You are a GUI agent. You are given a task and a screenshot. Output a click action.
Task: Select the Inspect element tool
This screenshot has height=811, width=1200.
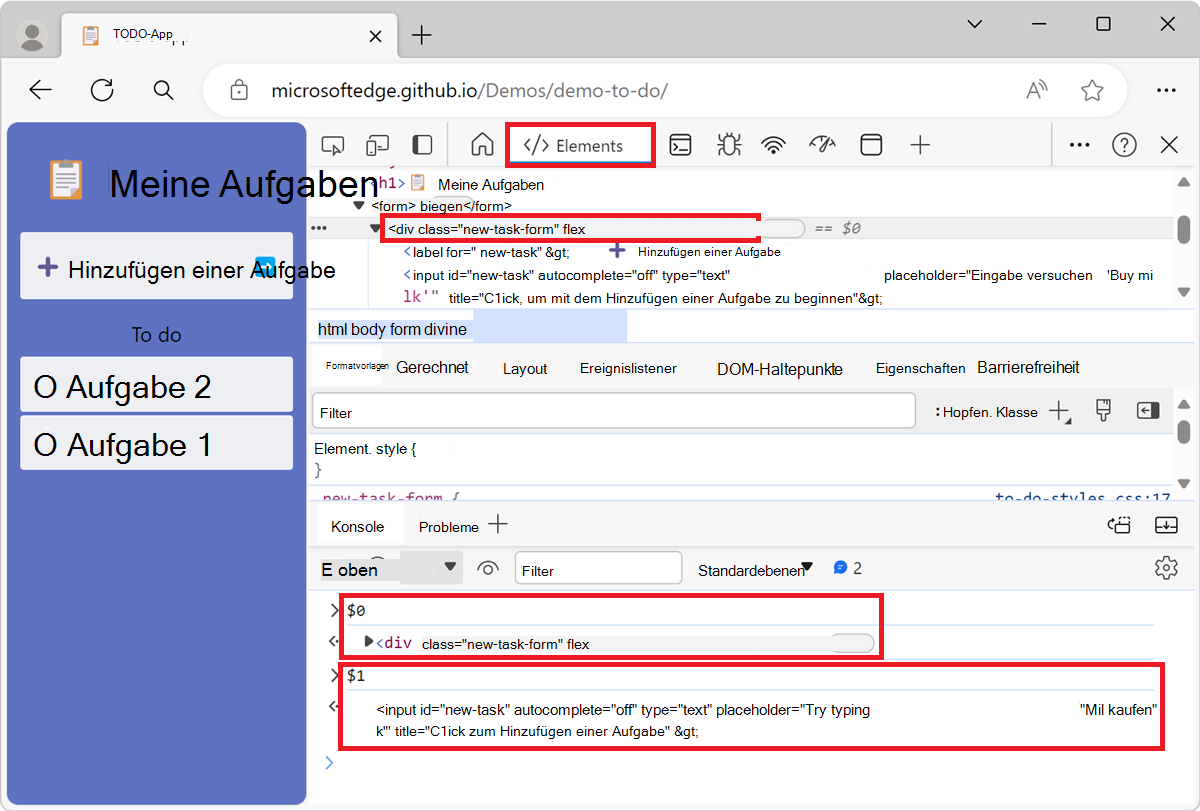tap(333, 144)
